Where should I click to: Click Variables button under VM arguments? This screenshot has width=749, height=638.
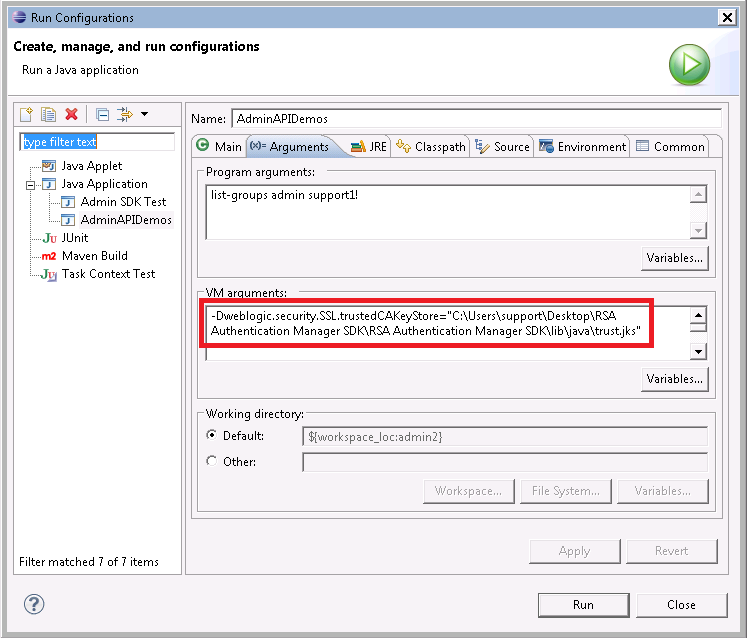click(x=674, y=379)
